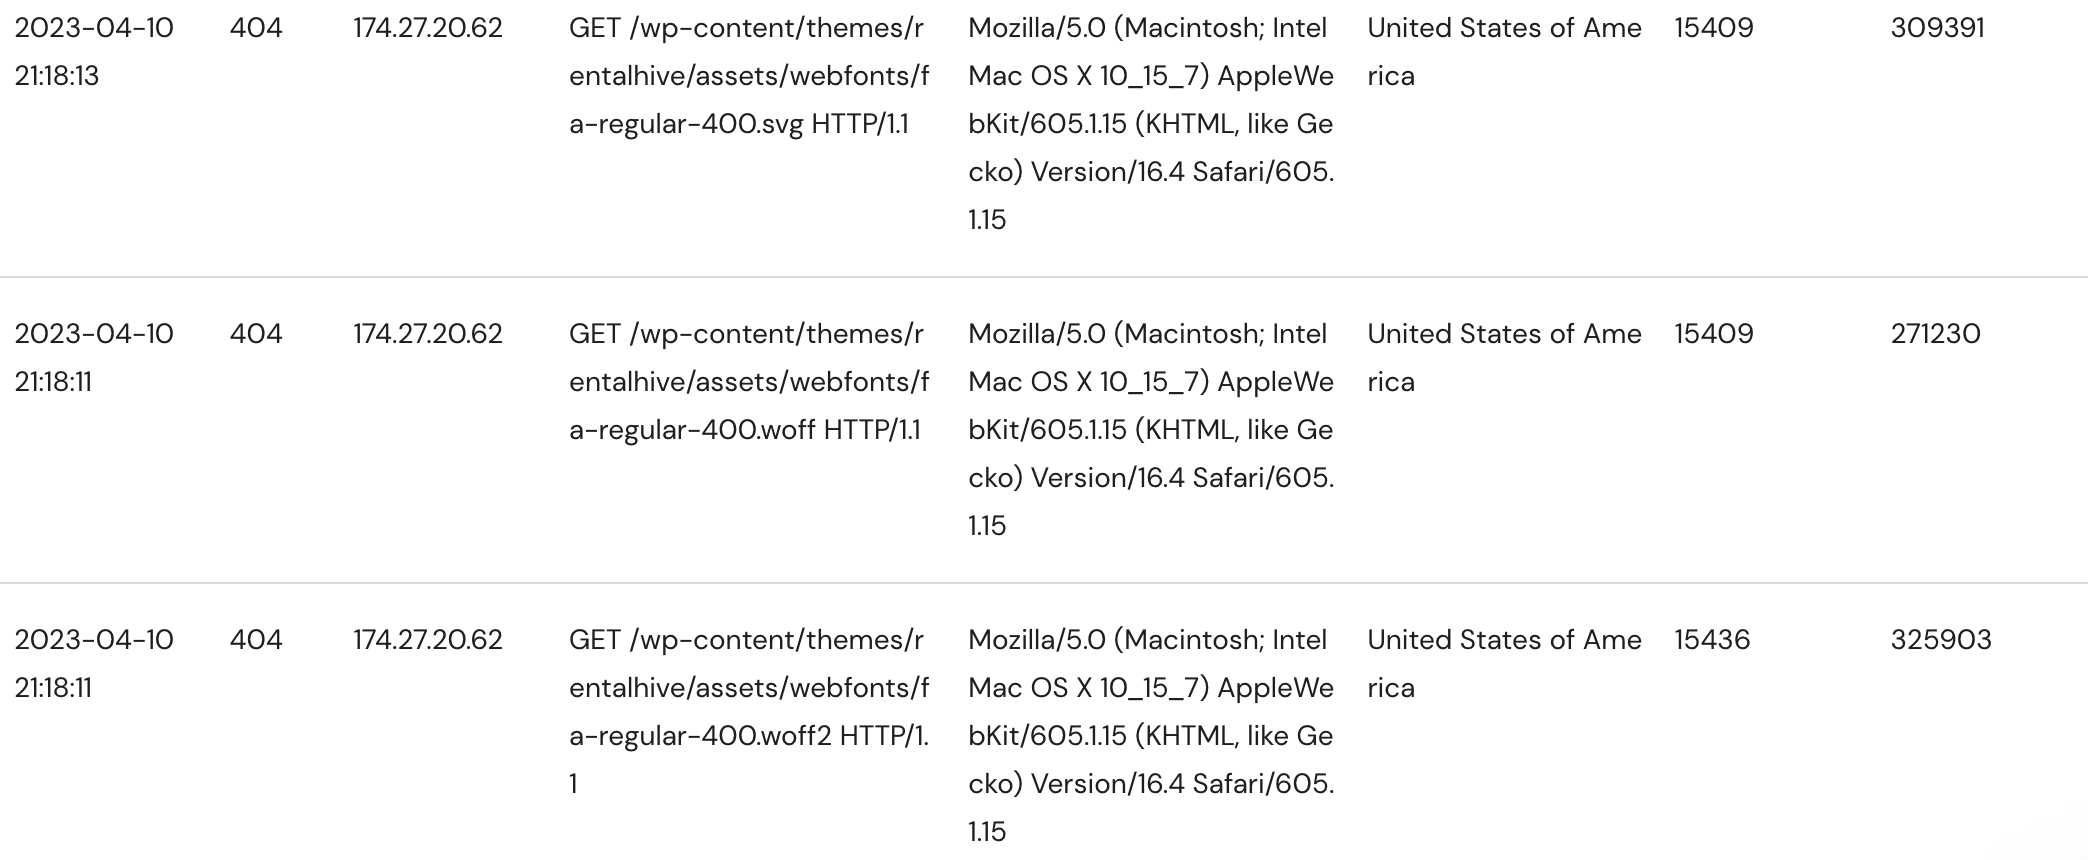Click the woff row 2023-04-10 21:18:11 timestamp
The height and width of the screenshot is (860, 2088).
pyautogui.click(x=94, y=358)
